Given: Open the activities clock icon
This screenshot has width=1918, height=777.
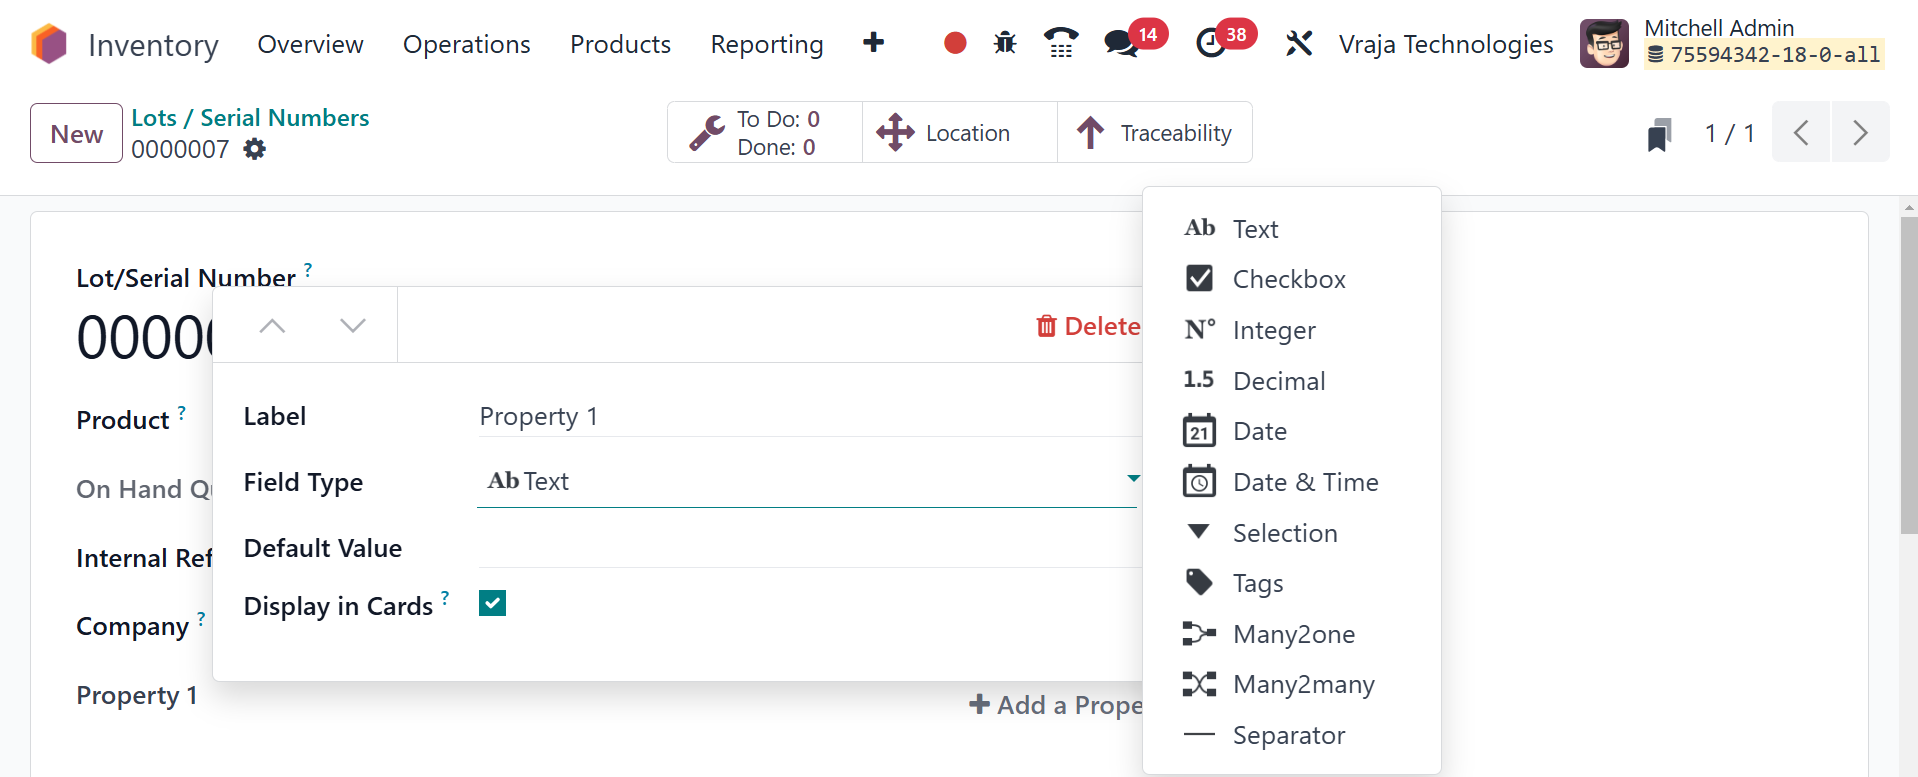Looking at the screenshot, I should pos(1211,43).
